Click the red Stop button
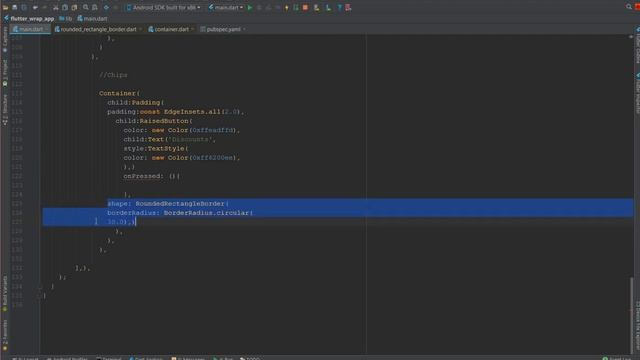Screen dimensions: 640x360 [305, 7]
